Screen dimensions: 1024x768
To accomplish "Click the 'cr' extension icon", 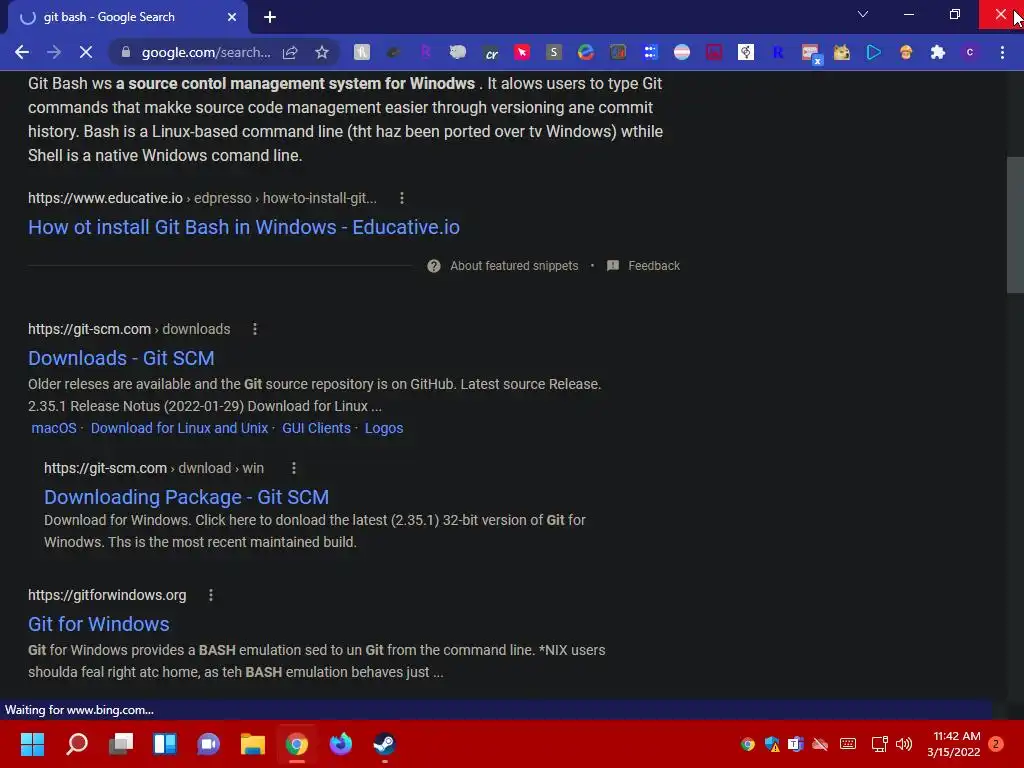I will (x=490, y=52).
